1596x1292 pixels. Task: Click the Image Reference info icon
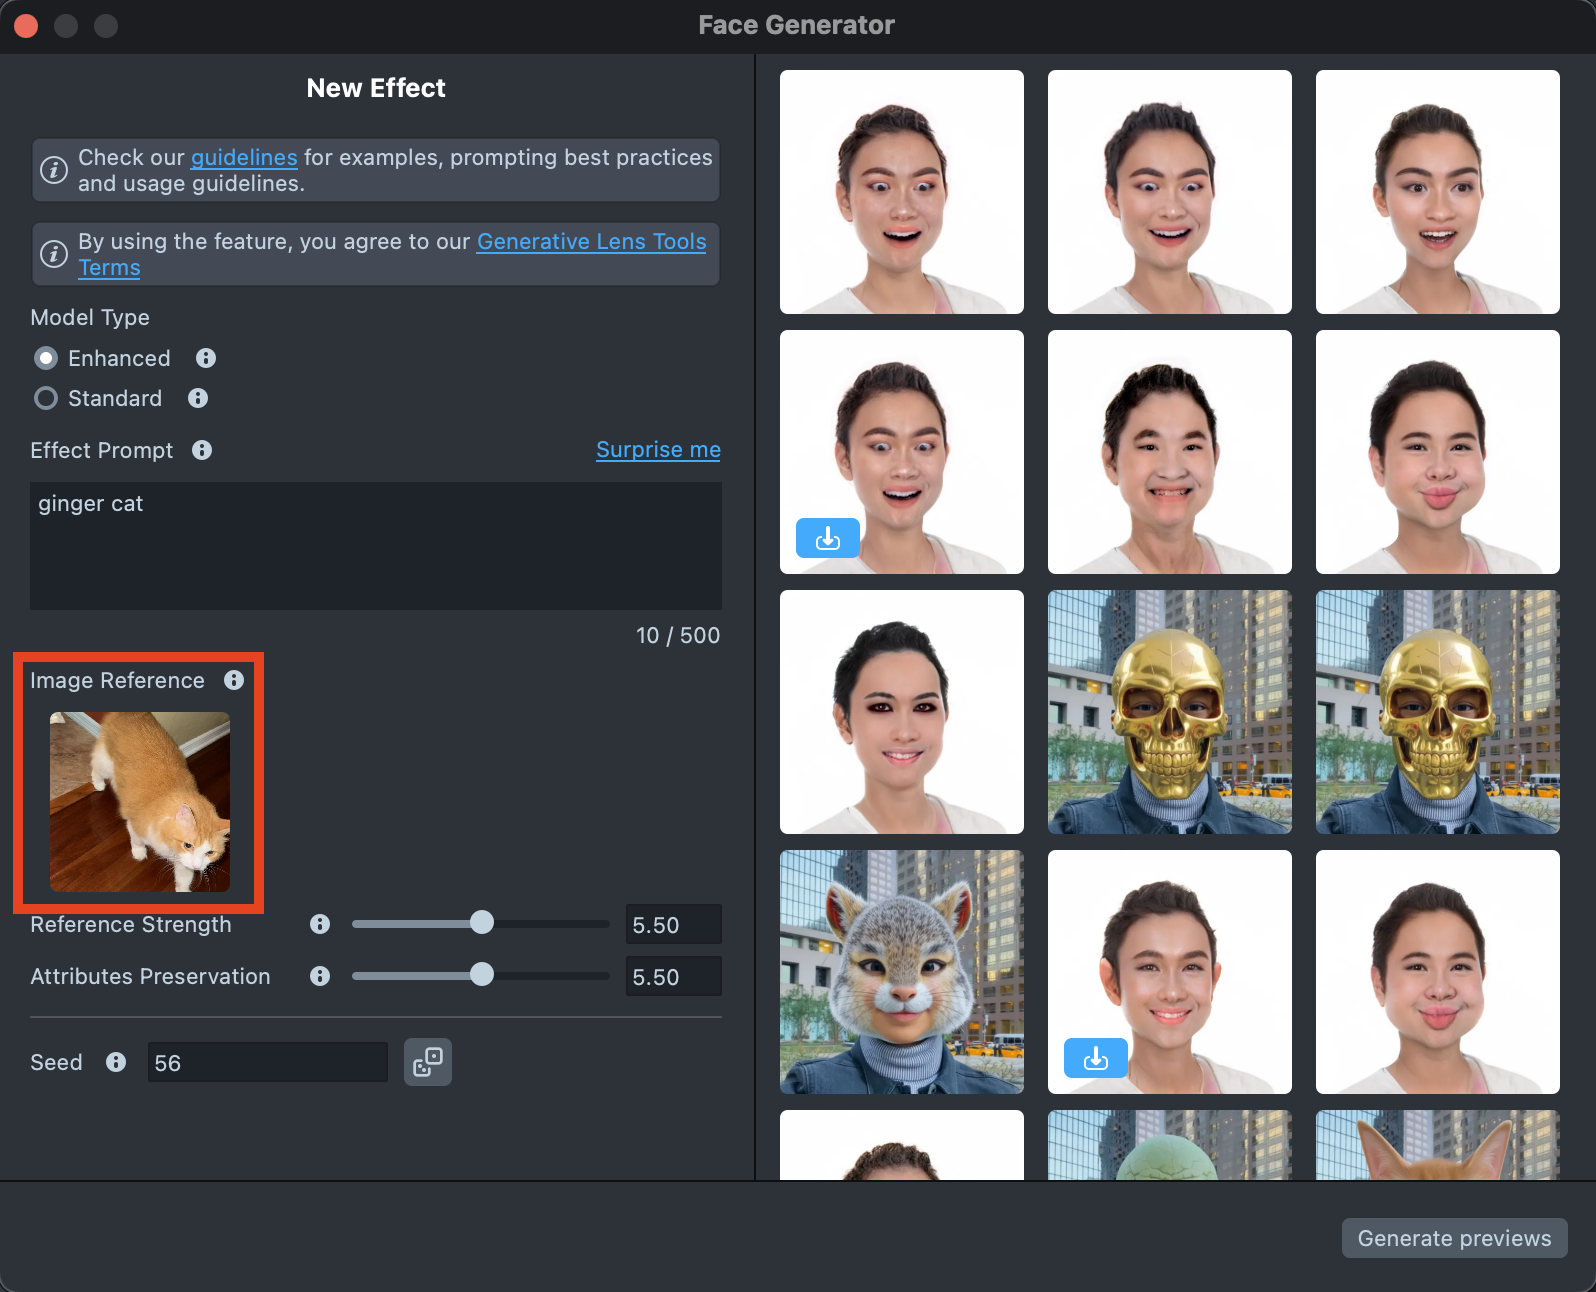(234, 680)
